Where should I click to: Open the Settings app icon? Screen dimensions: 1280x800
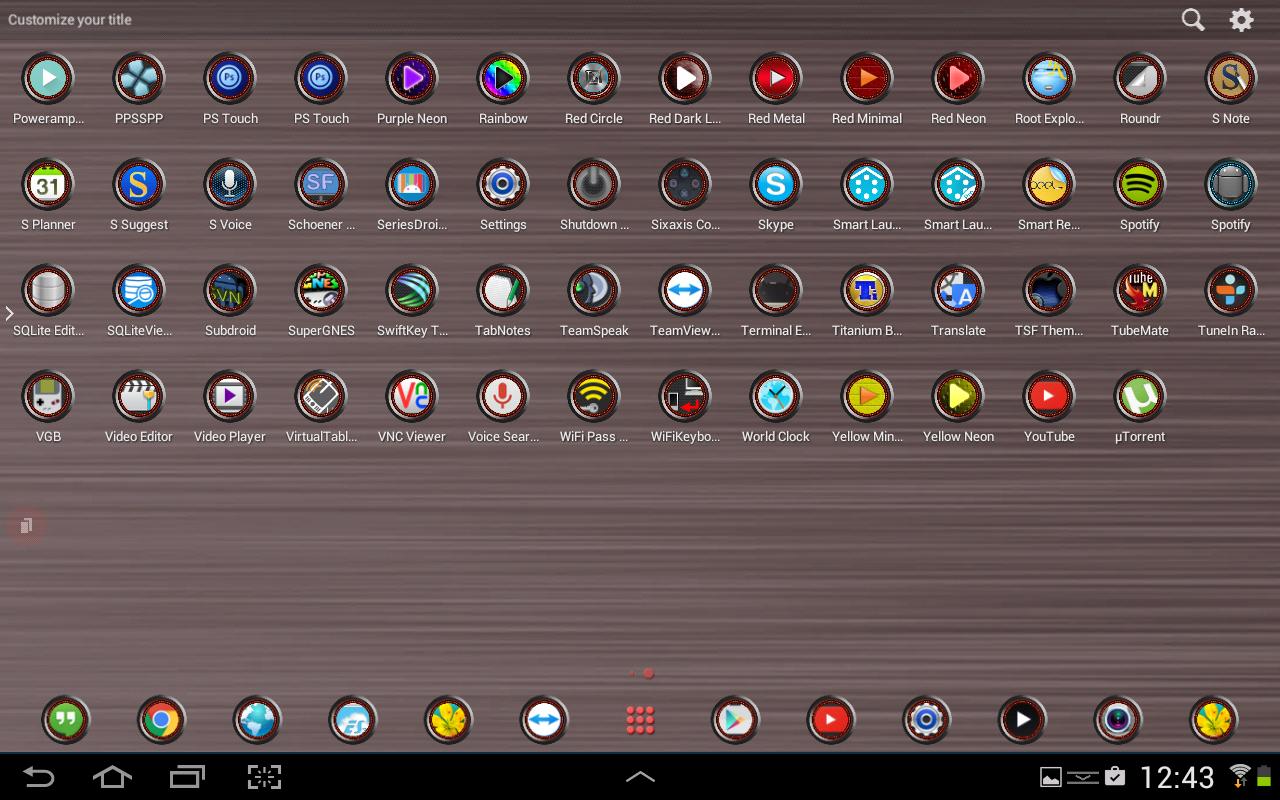[503, 184]
